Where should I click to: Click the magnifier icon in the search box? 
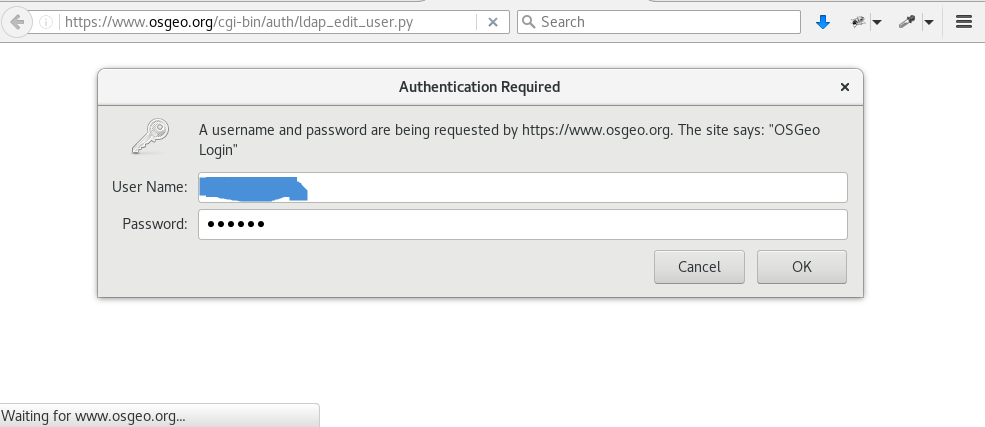[x=529, y=21]
